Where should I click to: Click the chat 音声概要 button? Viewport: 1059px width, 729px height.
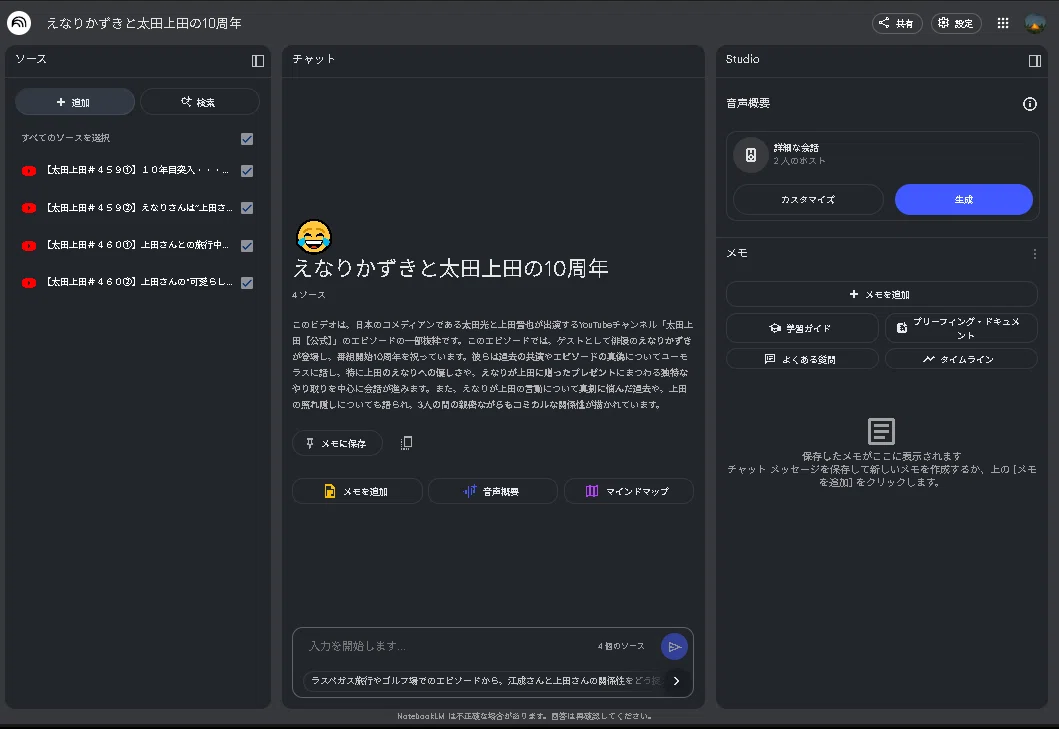[492, 491]
